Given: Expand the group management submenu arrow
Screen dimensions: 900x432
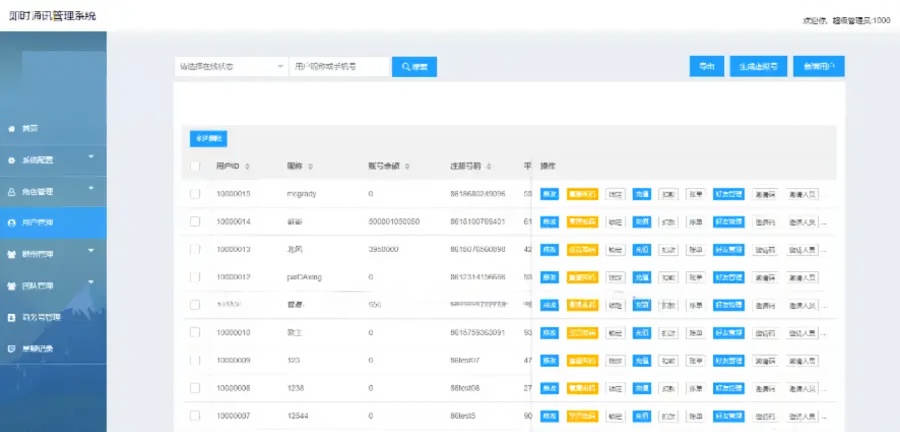Looking at the screenshot, I should pyautogui.click(x=91, y=251).
